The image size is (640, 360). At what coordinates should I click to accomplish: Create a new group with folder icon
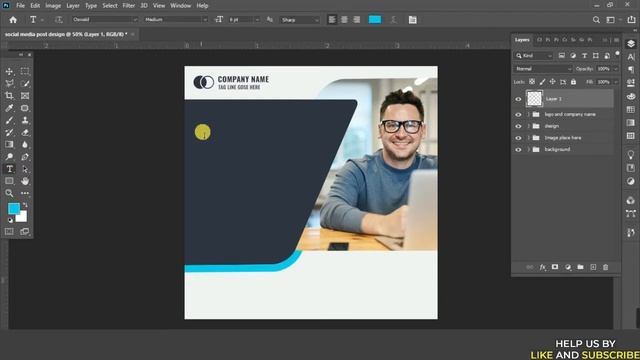(580, 267)
